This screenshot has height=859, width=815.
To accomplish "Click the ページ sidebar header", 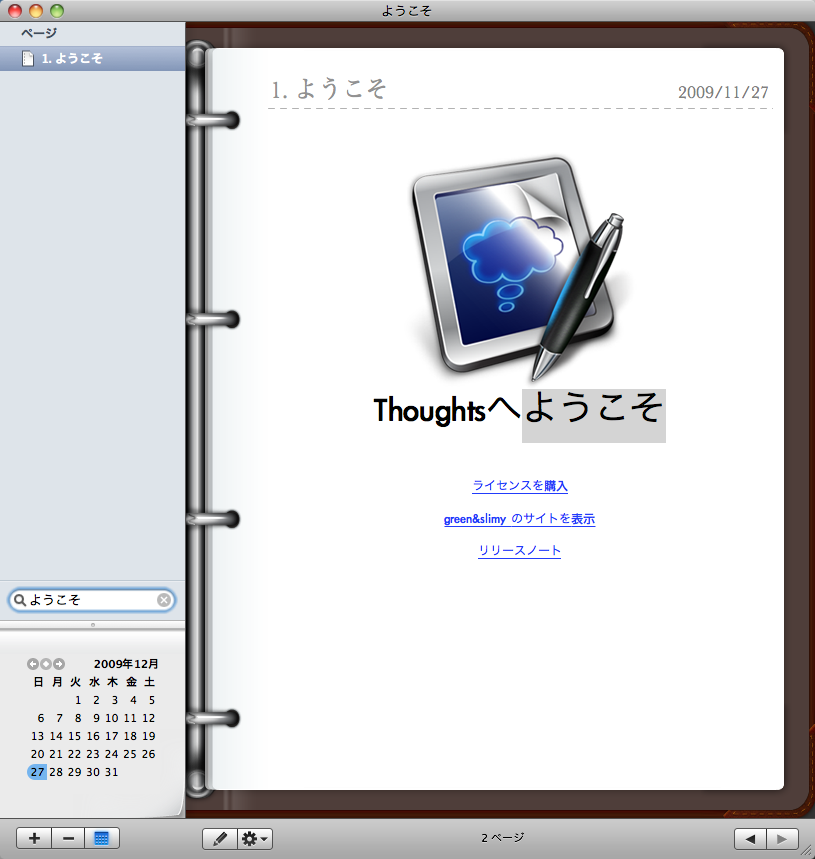I will [38, 33].
